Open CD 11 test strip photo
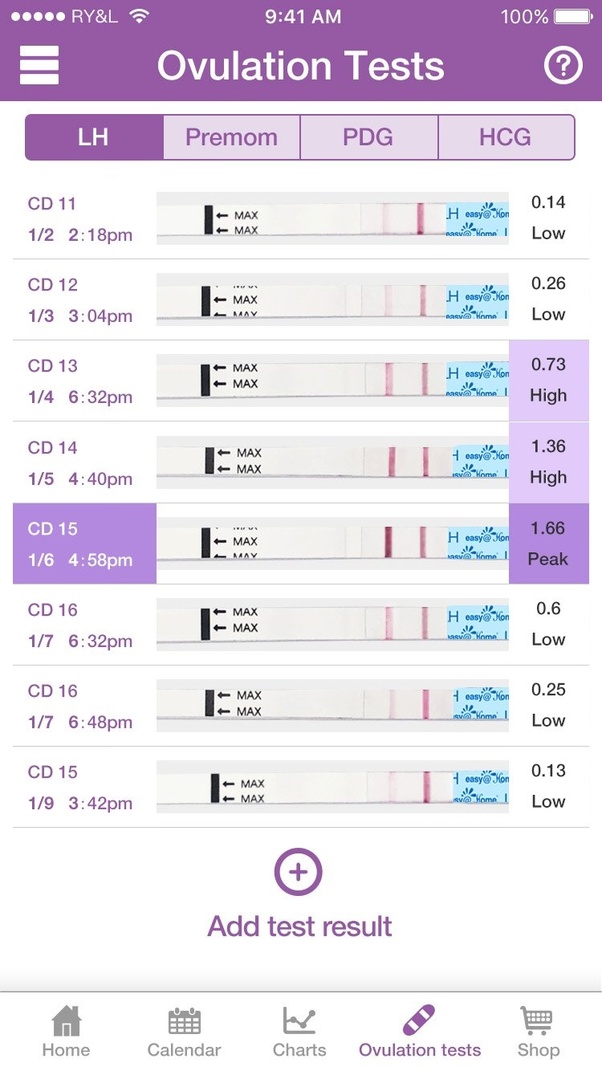The height and width of the screenshot is (1071, 602). 332,218
